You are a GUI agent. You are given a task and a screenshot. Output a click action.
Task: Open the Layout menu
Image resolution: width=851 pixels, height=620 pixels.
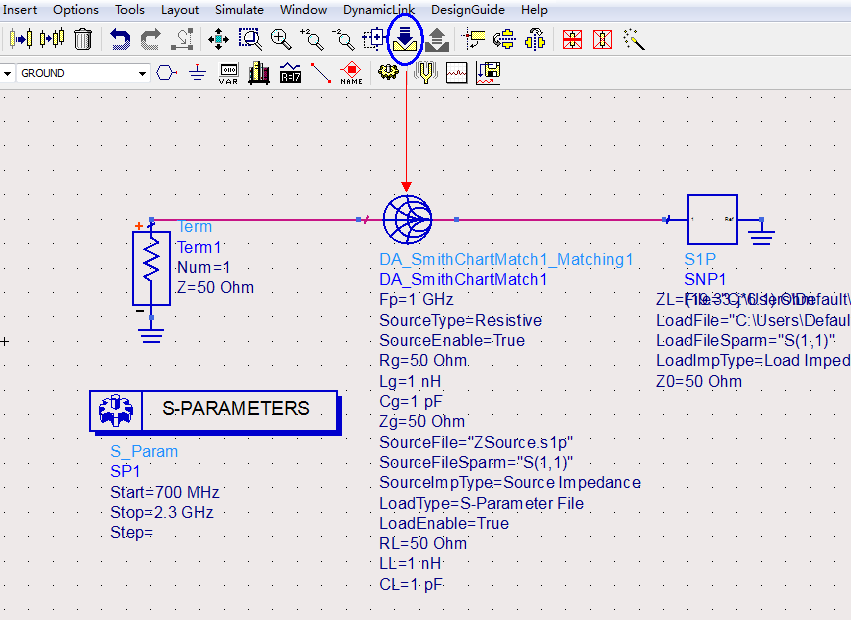point(180,10)
